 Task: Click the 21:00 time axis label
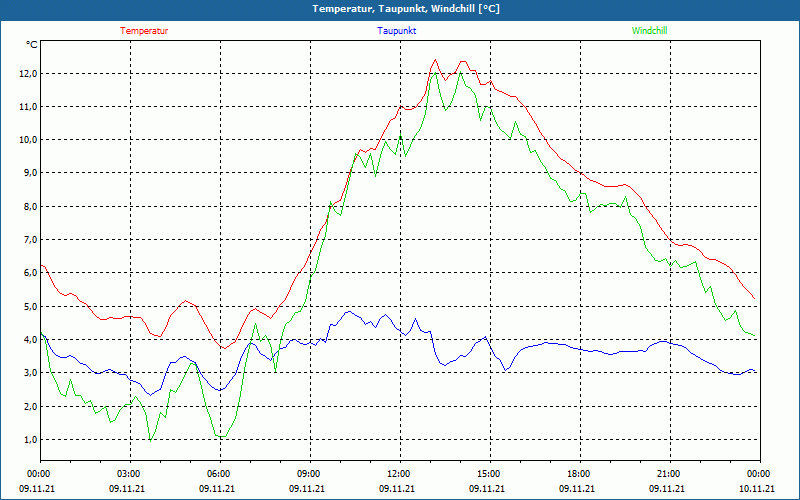pyautogui.click(x=670, y=474)
